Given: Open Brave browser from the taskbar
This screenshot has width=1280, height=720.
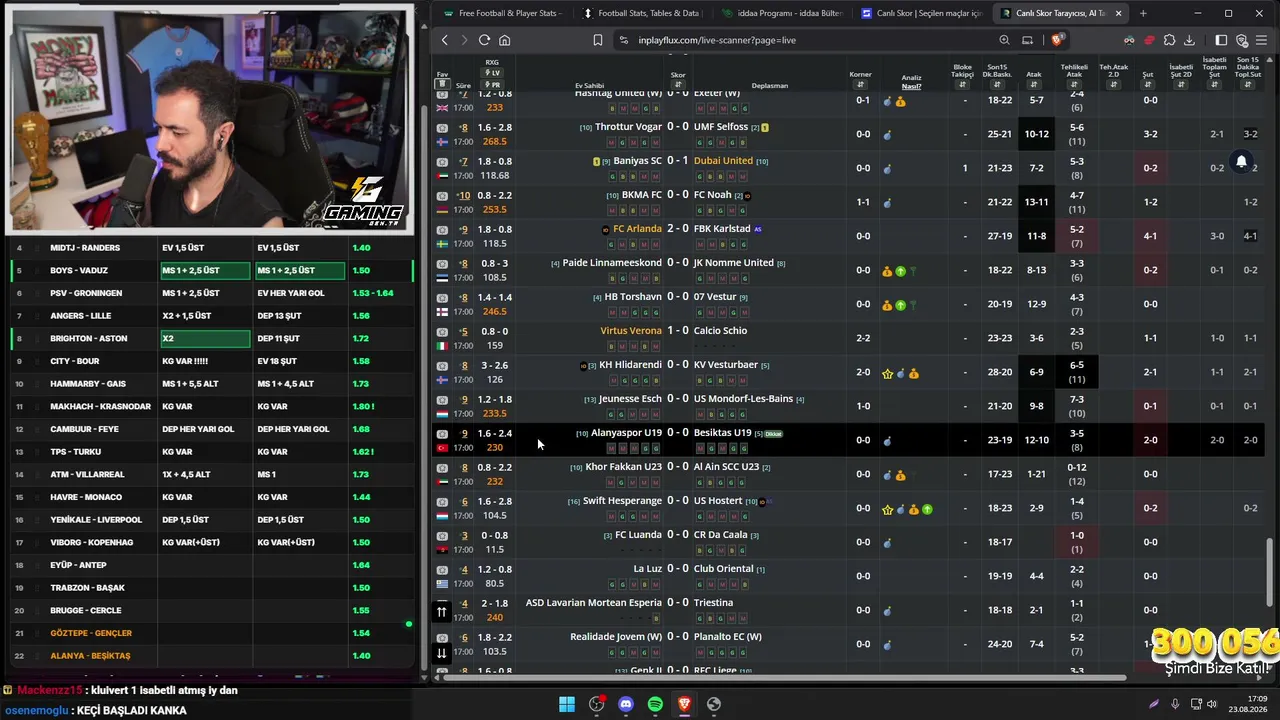Looking at the screenshot, I should [x=684, y=704].
